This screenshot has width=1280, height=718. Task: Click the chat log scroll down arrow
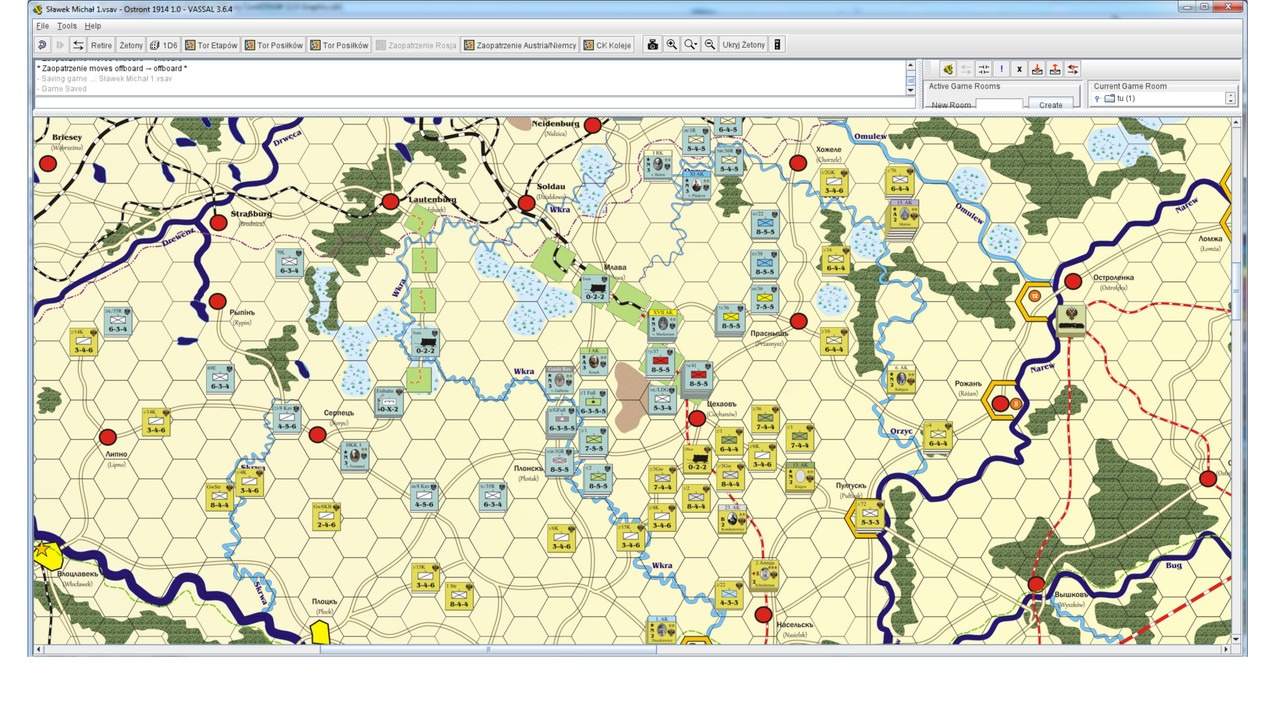click(x=910, y=89)
